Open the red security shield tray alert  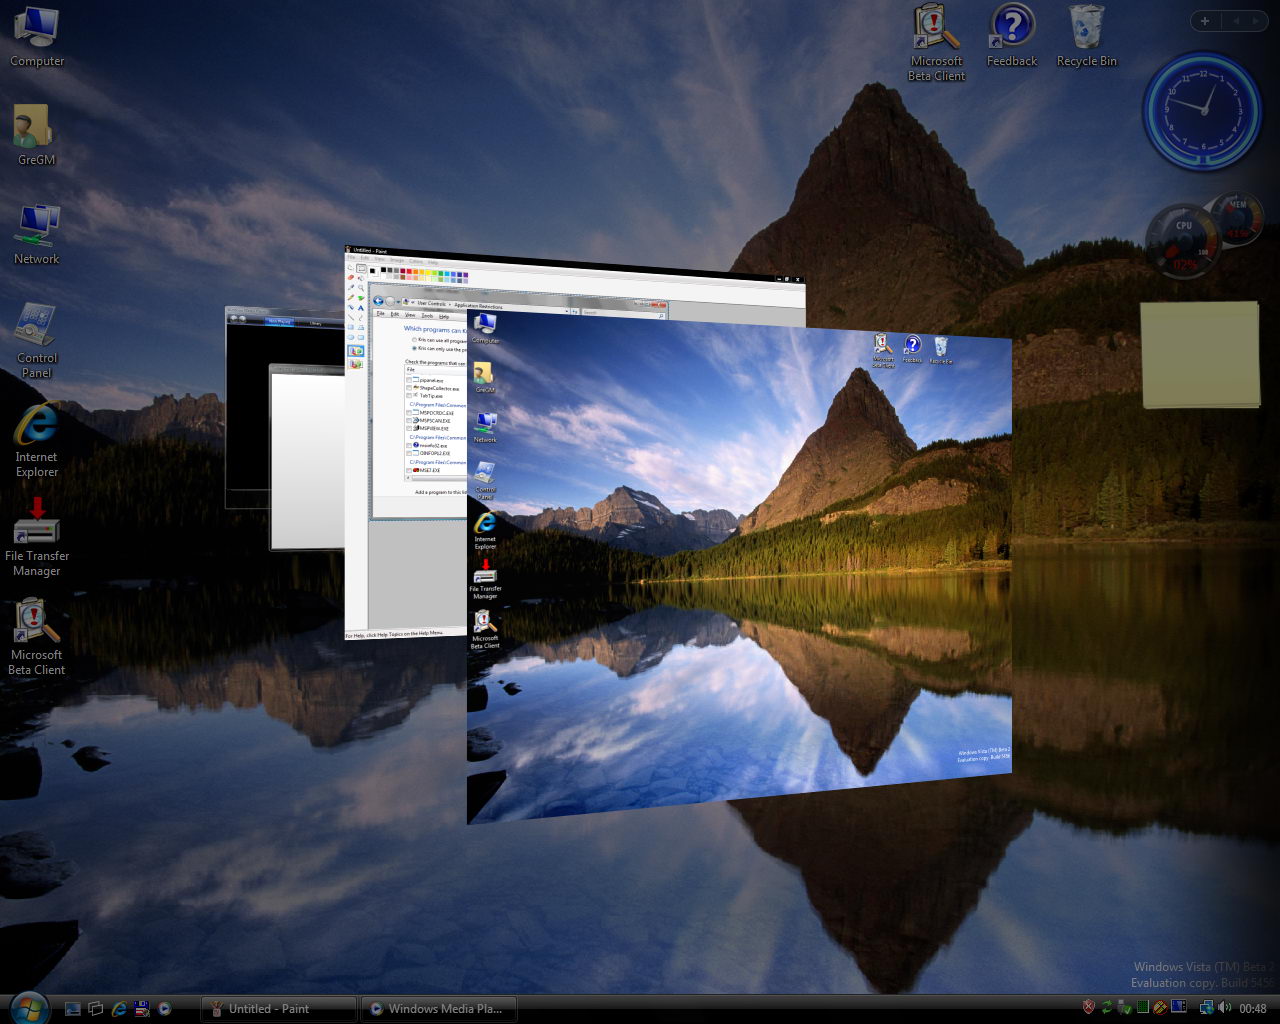[x=1089, y=1008]
